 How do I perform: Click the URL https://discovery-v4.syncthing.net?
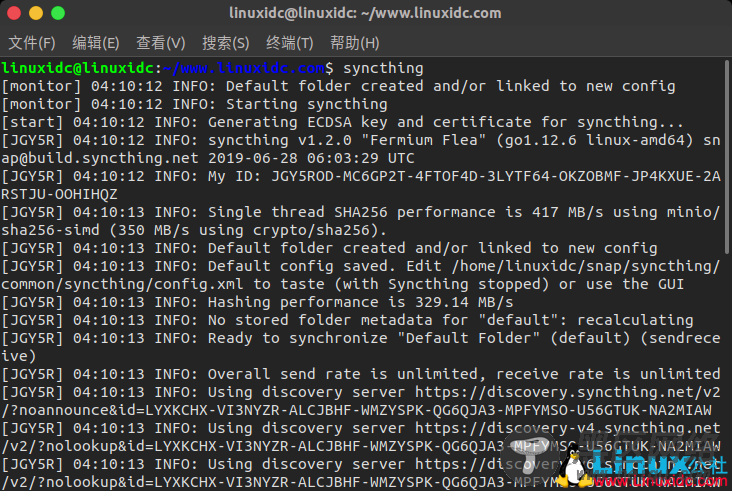pyautogui.click(x=568, y=428)
